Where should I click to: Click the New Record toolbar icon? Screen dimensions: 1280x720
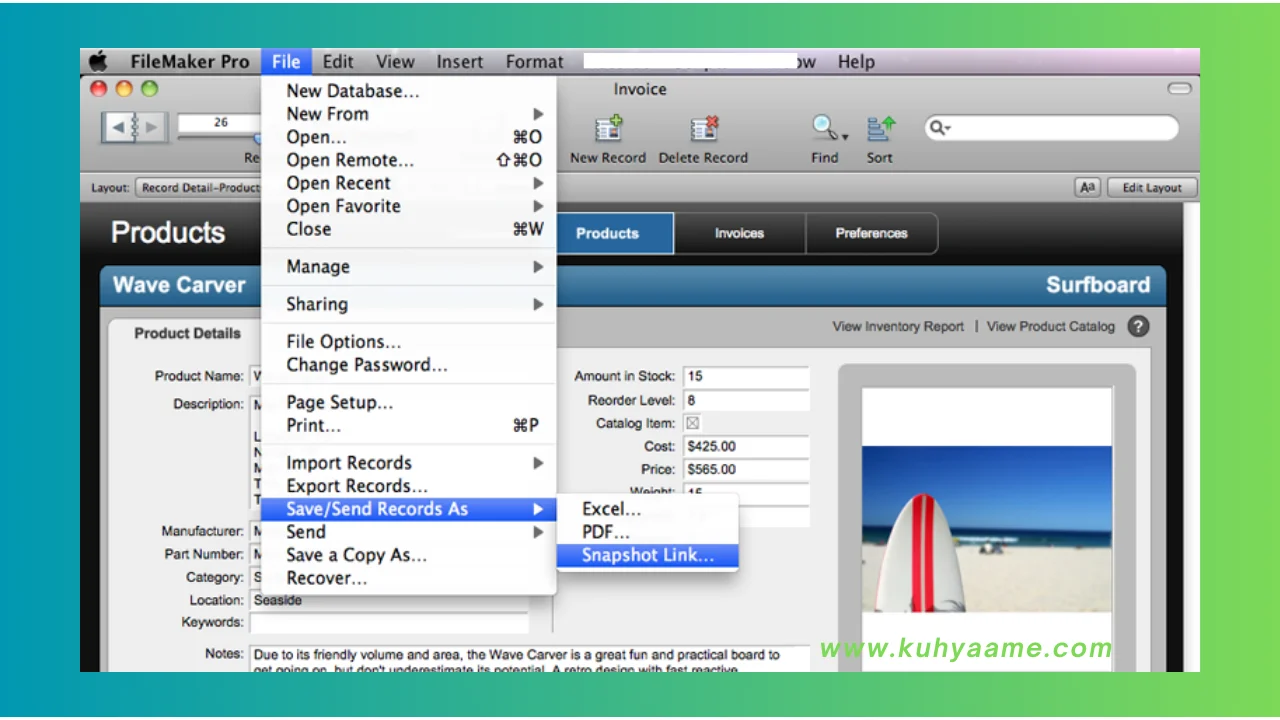coord(608,129)
